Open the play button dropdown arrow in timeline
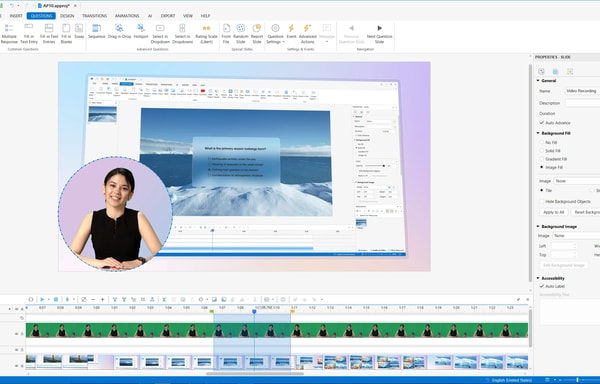 (48, 299)
